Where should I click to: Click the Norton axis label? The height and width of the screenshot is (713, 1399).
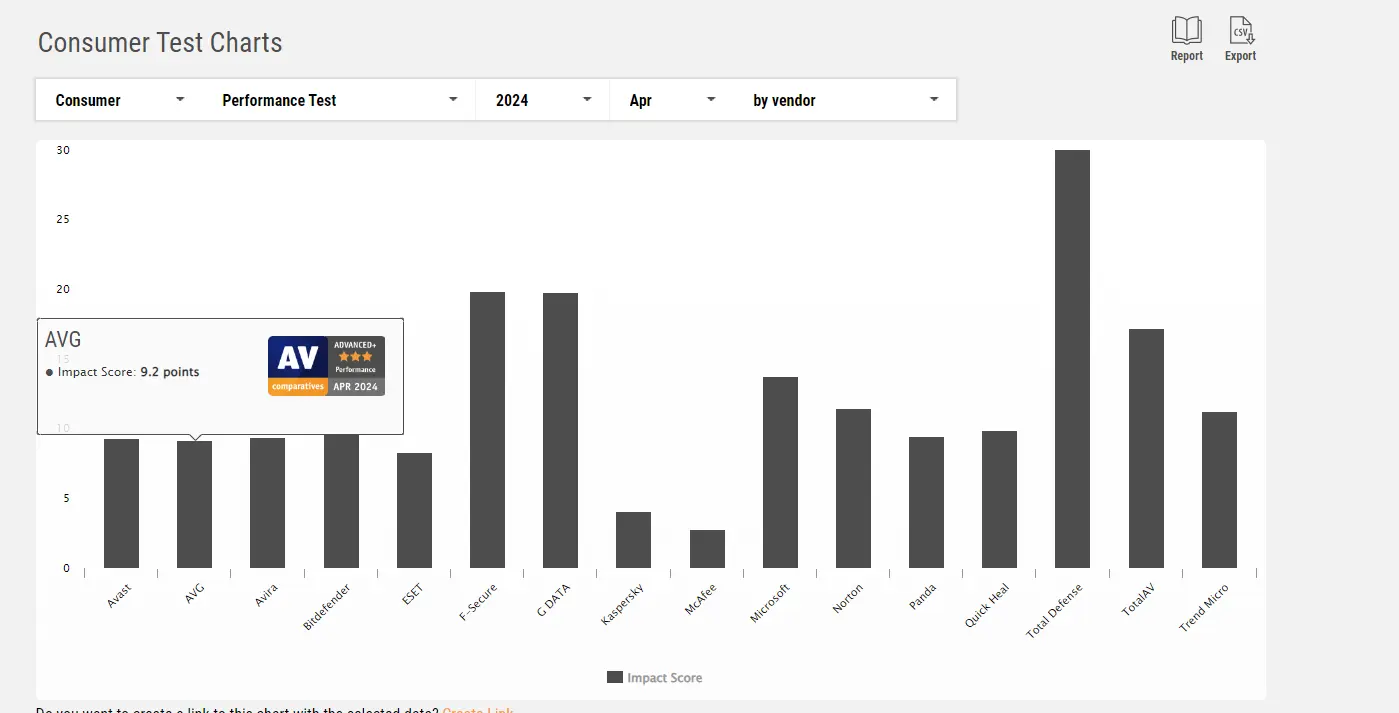[846, 598]
